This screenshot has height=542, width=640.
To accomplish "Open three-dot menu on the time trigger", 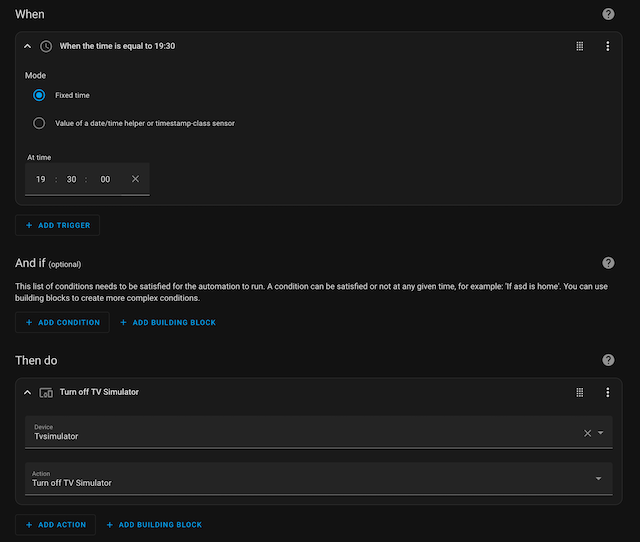I will 607,46.
